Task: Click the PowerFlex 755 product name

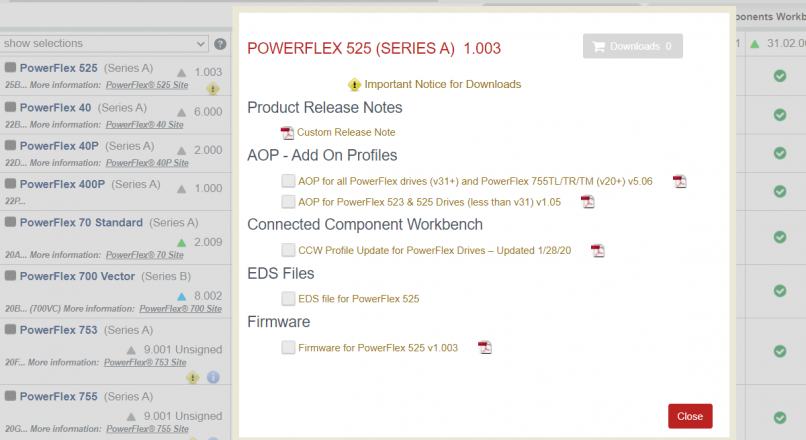Action: [59, 397]
